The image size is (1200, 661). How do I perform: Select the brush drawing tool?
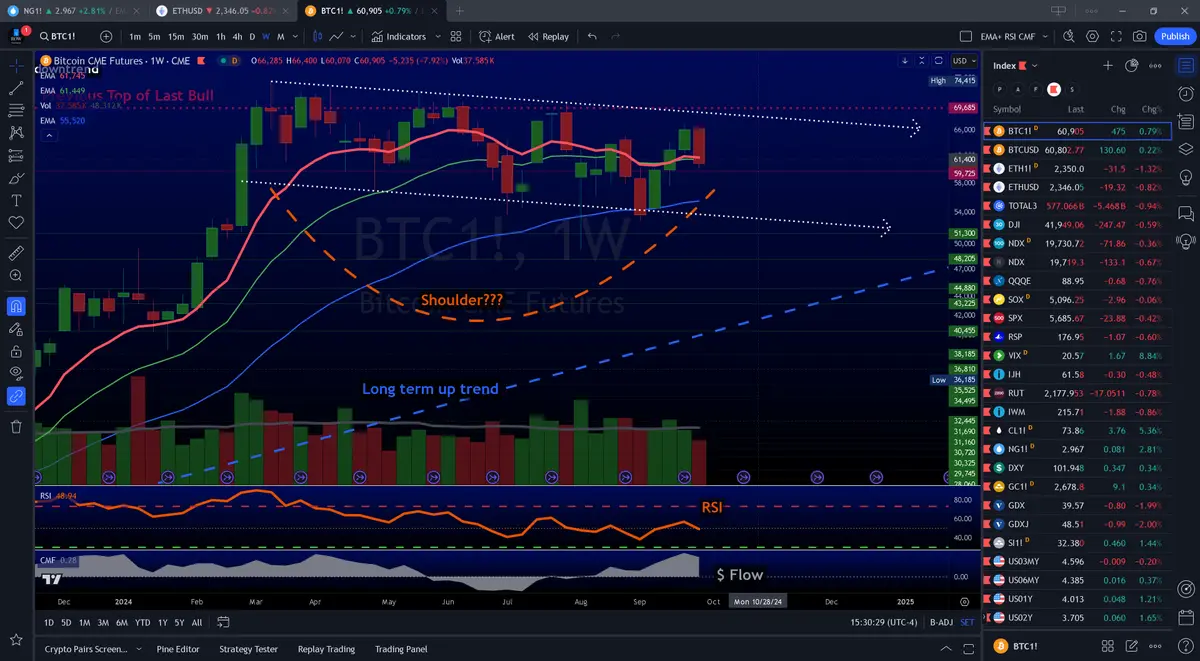pos(16,178)
